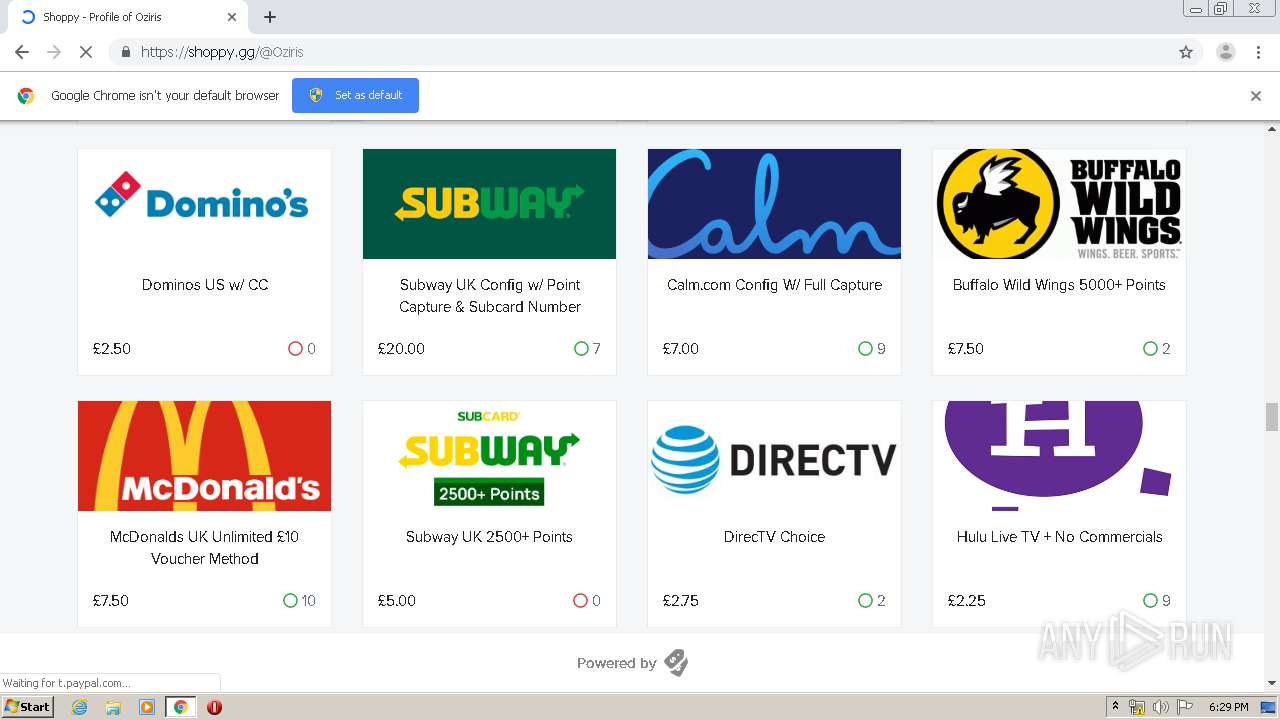Open Action Center flag icon in tray
The width and height of the screenshot is (1280, 720).
(1183, 707)
